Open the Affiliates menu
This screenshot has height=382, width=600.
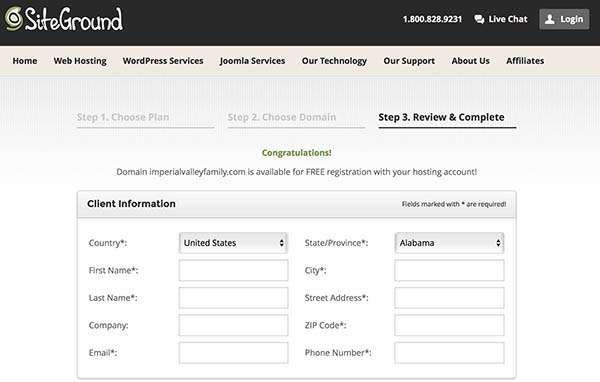point(525,61)
